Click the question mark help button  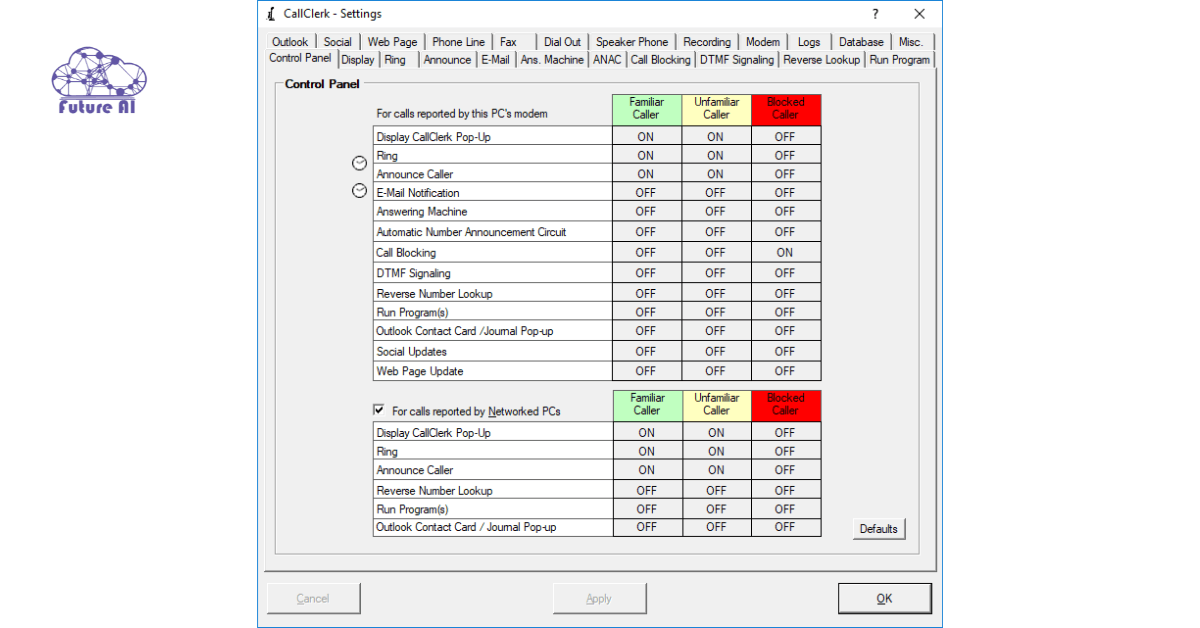pyautogui.click(x=875, y=14)
